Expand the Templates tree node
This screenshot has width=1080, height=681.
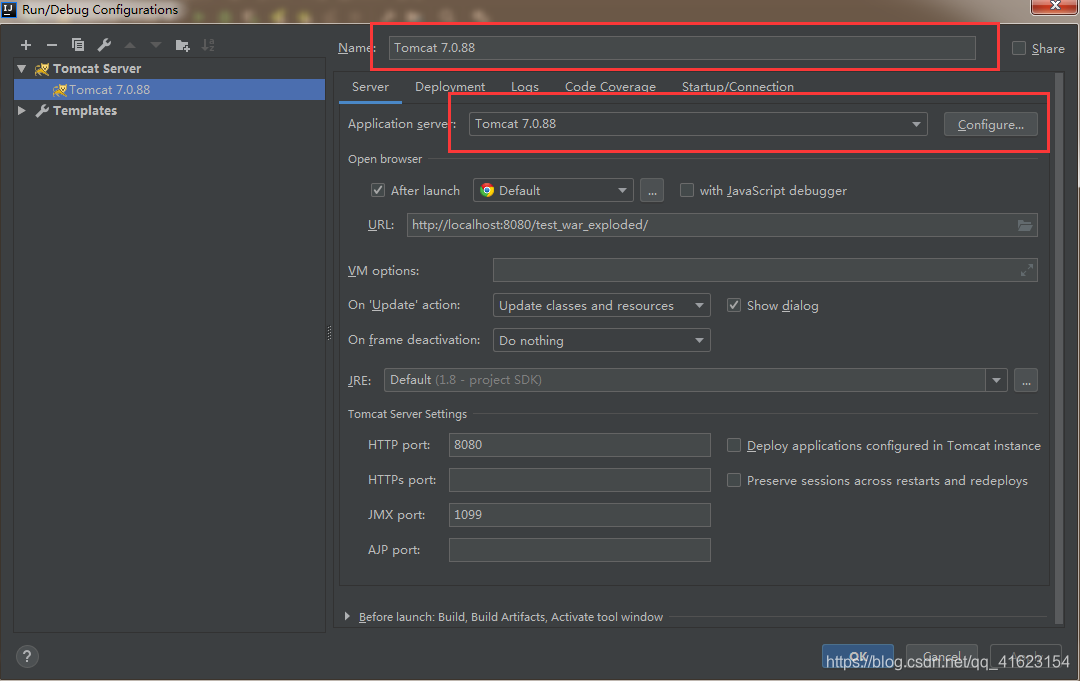[22, 111]
